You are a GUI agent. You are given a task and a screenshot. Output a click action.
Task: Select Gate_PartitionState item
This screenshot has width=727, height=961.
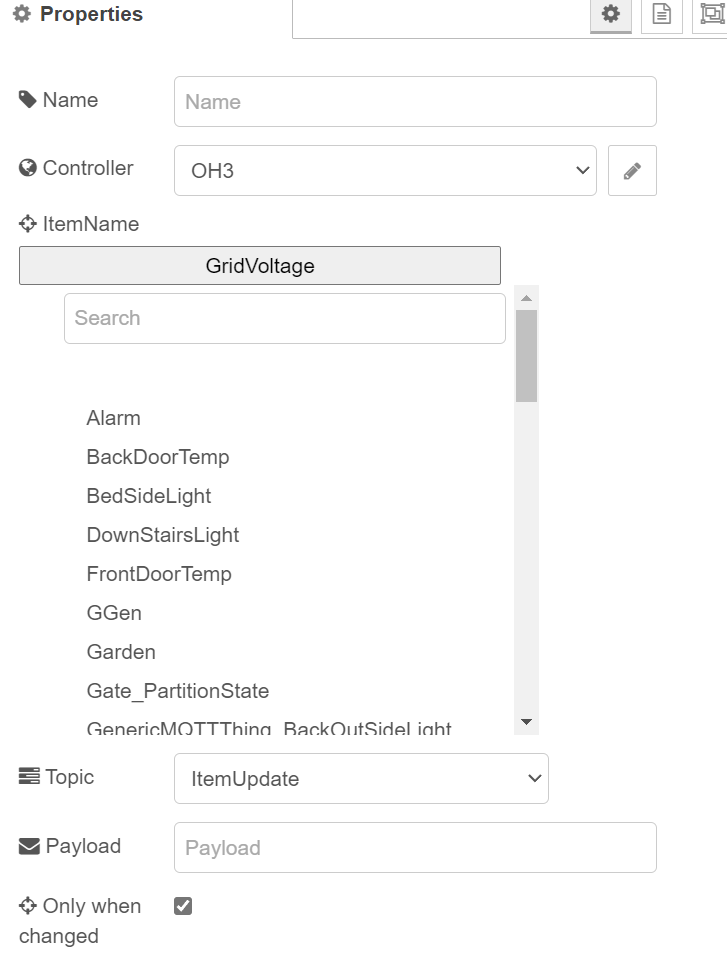(x=178, y=691)
